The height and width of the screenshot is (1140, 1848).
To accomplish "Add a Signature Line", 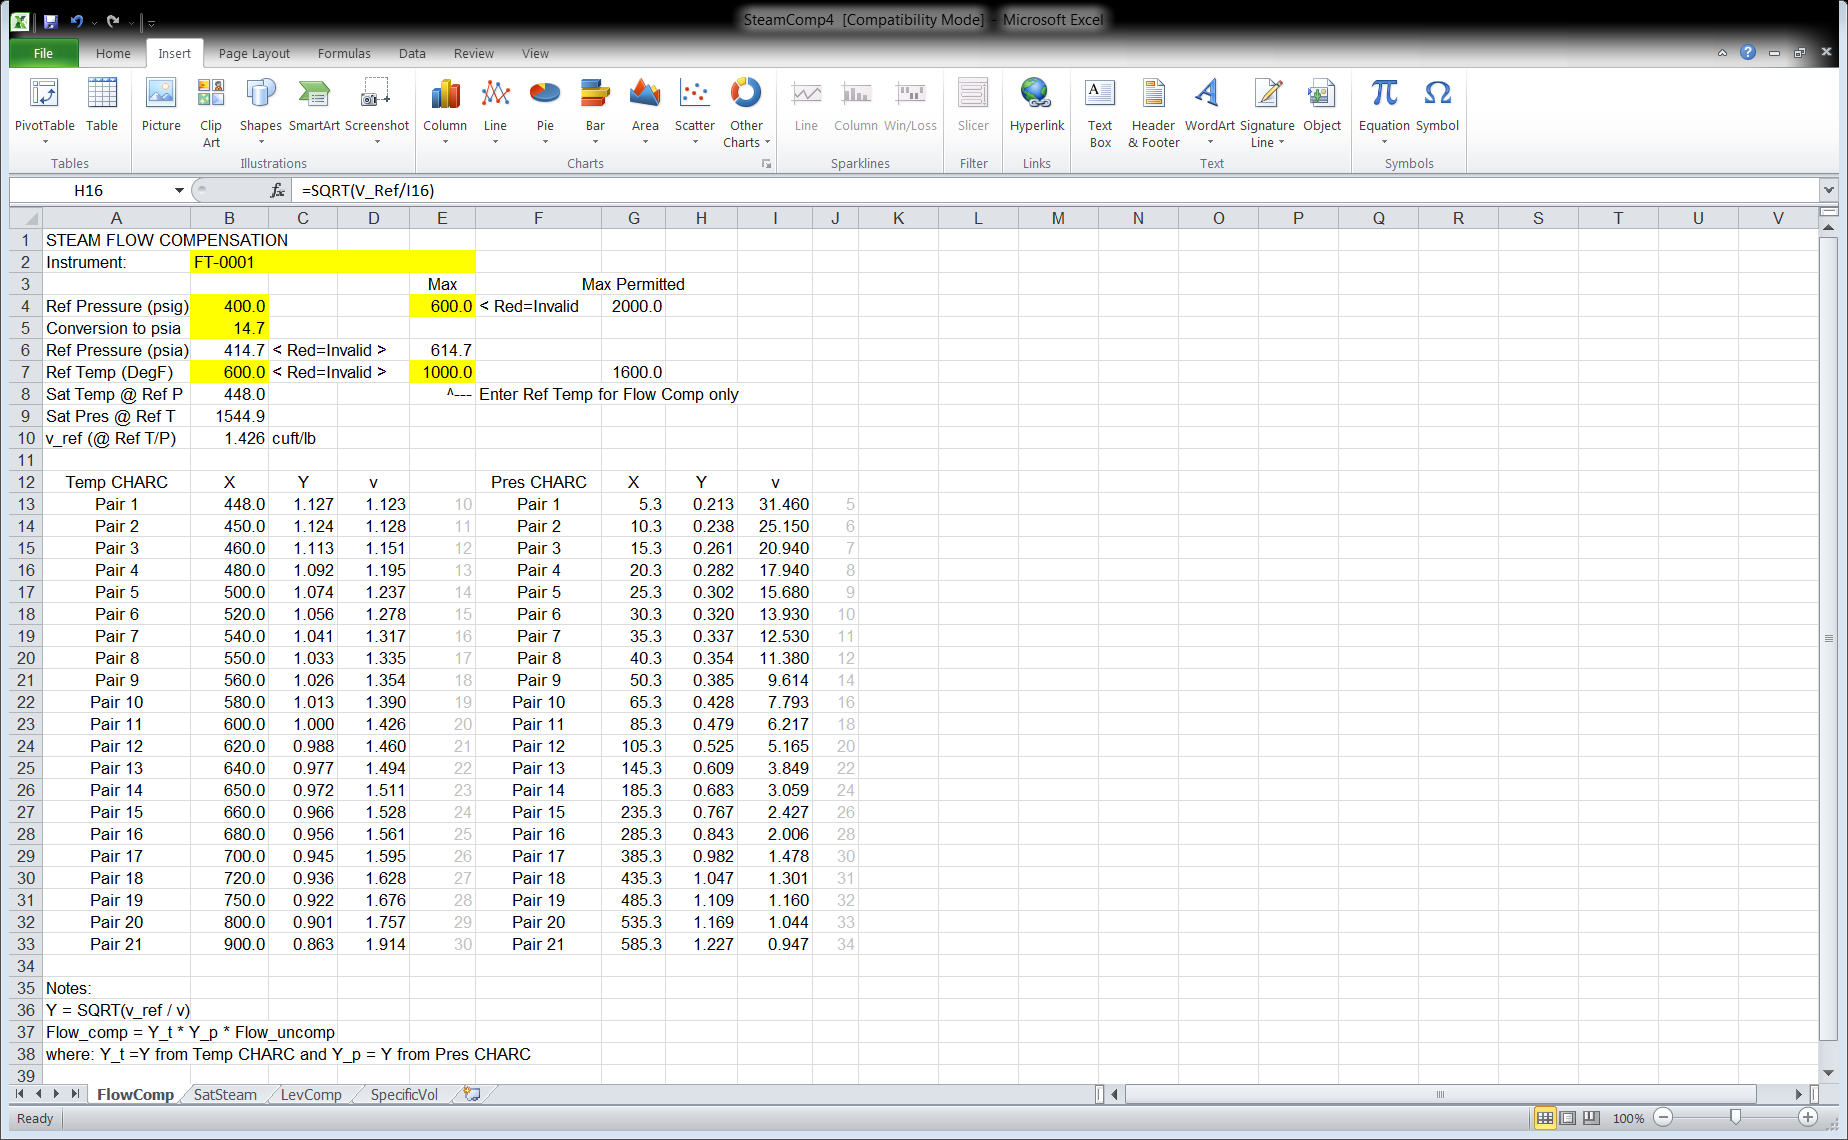I will tap(1267, 112).
